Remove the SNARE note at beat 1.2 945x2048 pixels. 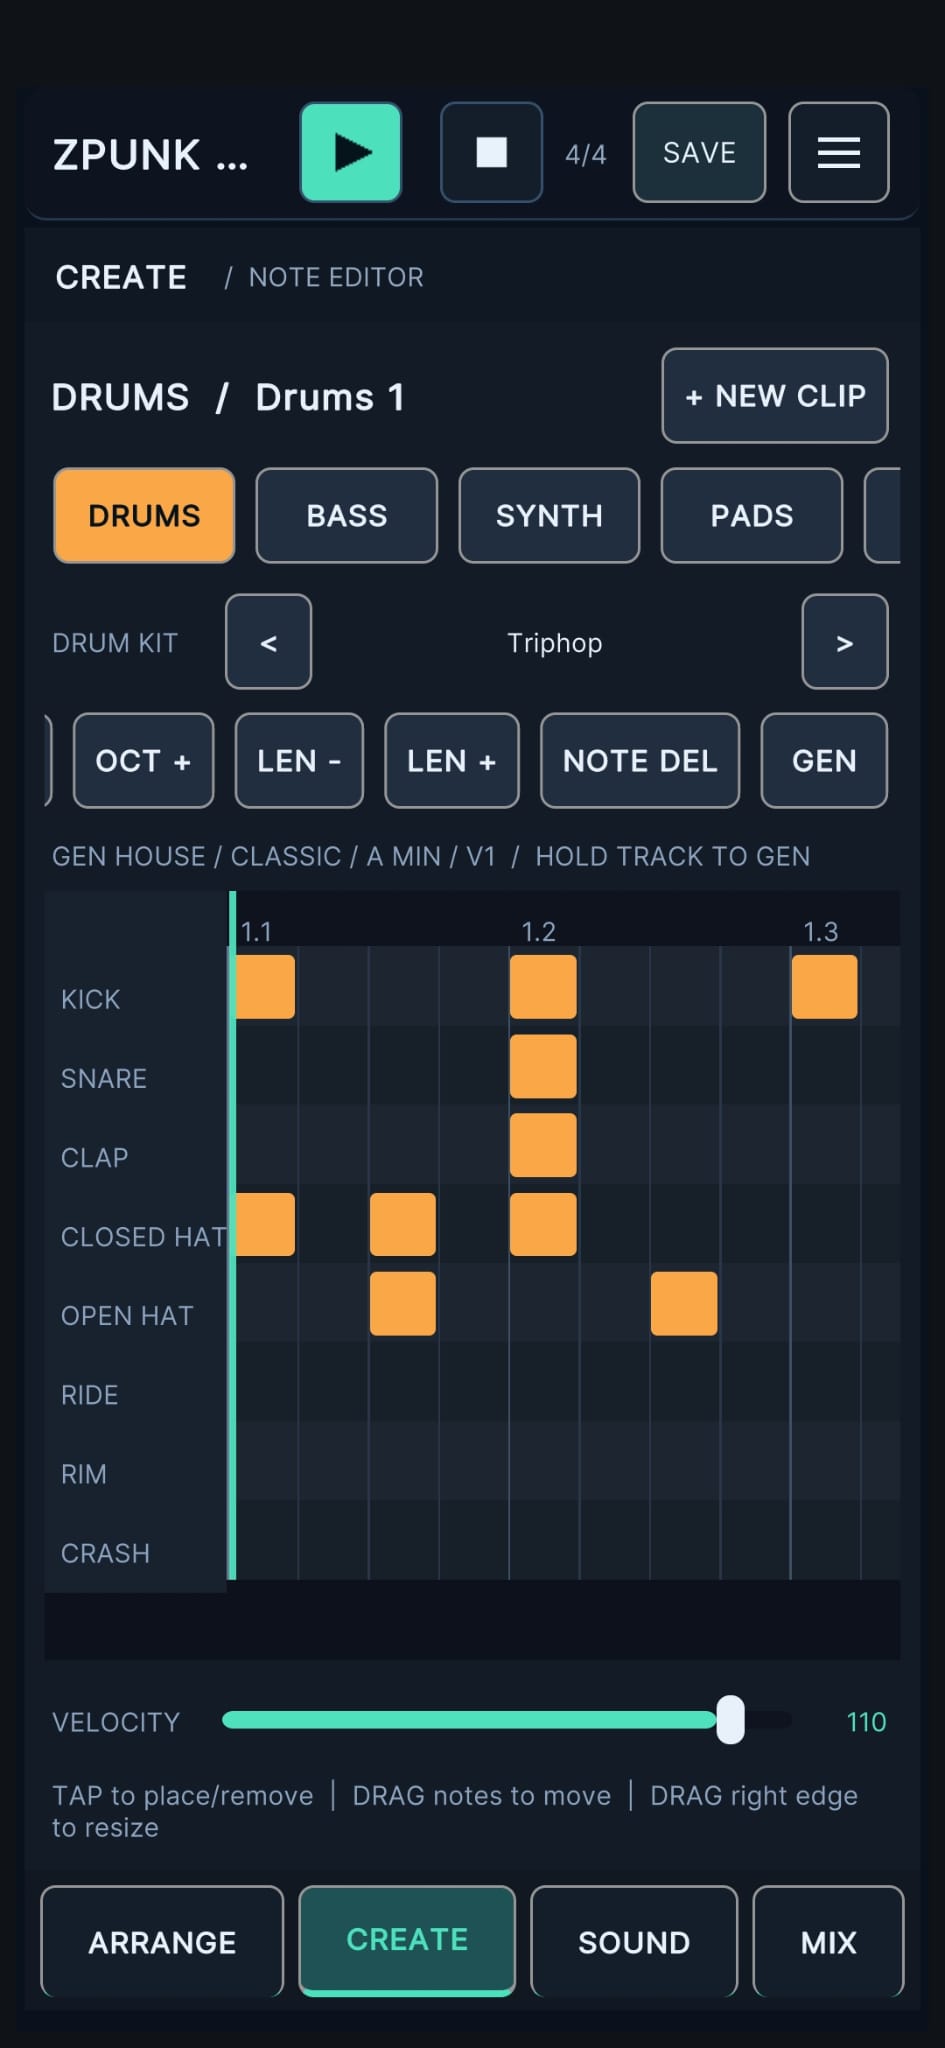543,1066
